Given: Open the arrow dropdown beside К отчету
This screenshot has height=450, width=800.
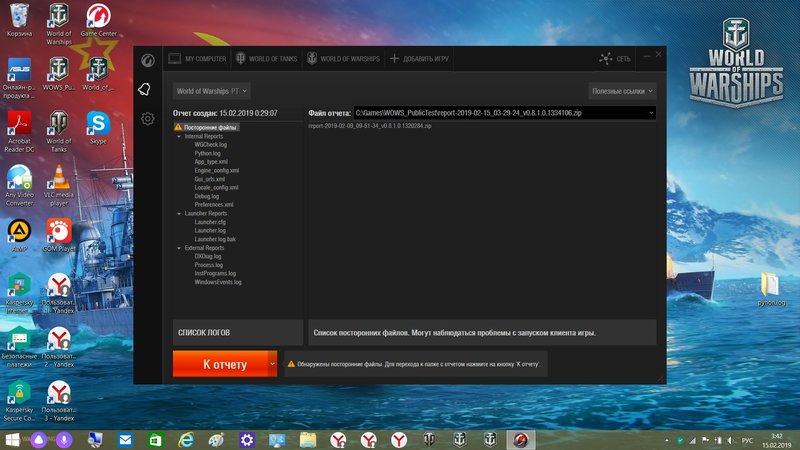Looking at the screenshot, I should [272, 364].
